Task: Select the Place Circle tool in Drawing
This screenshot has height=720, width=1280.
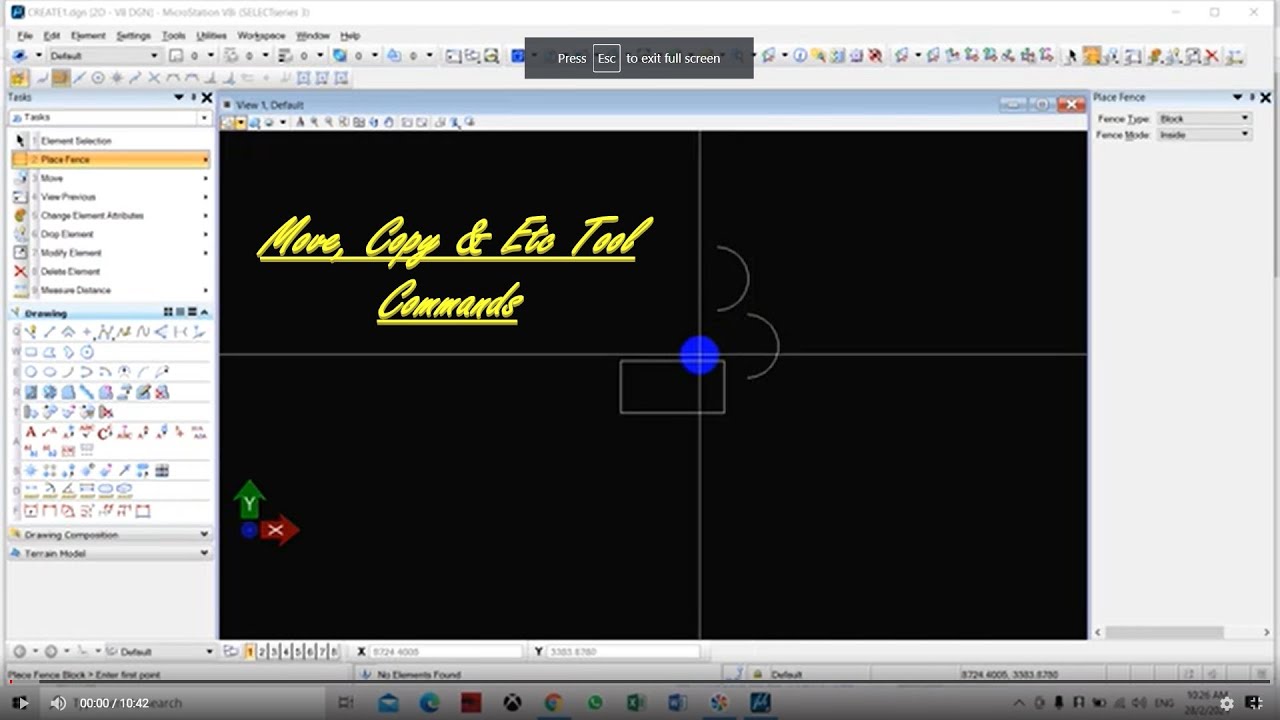Action: click(x=32, y=372)
